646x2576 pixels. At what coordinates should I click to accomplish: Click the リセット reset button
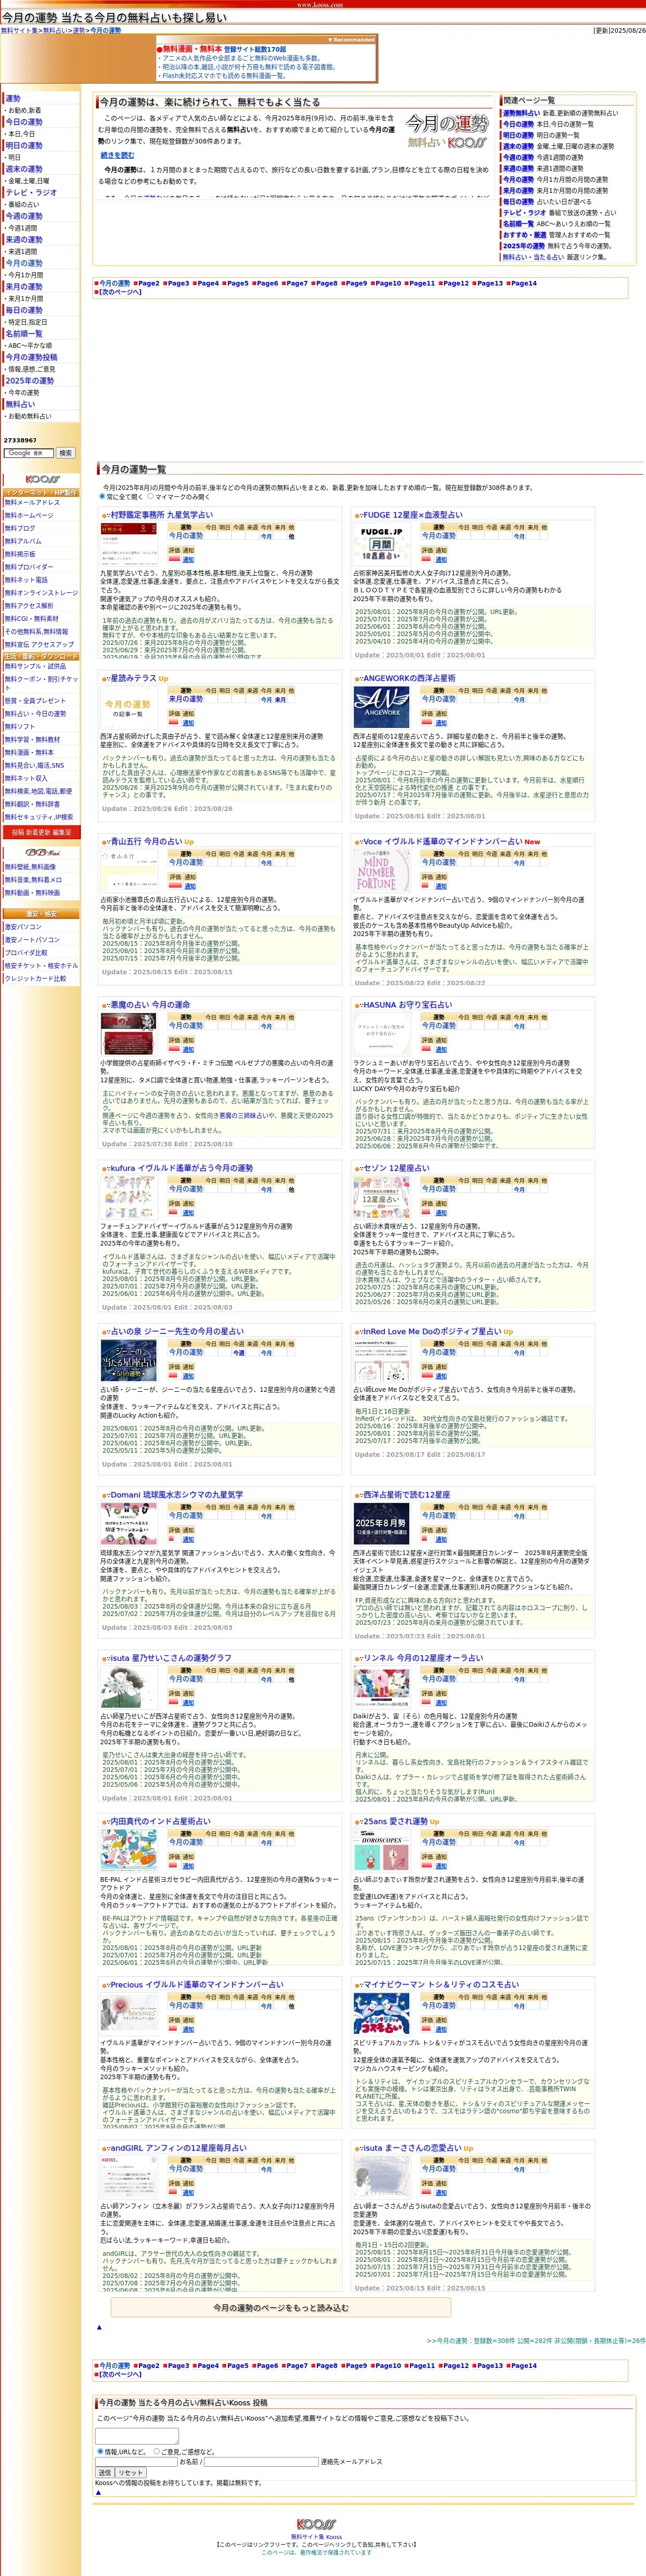click(131, 2472)
